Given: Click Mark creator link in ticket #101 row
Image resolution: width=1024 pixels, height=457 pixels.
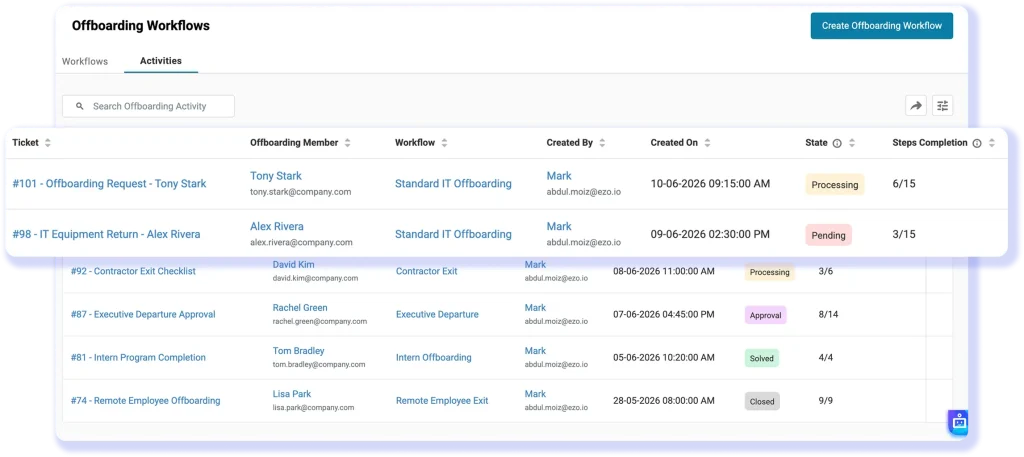Looking at the screenshot, I should 559,176.
